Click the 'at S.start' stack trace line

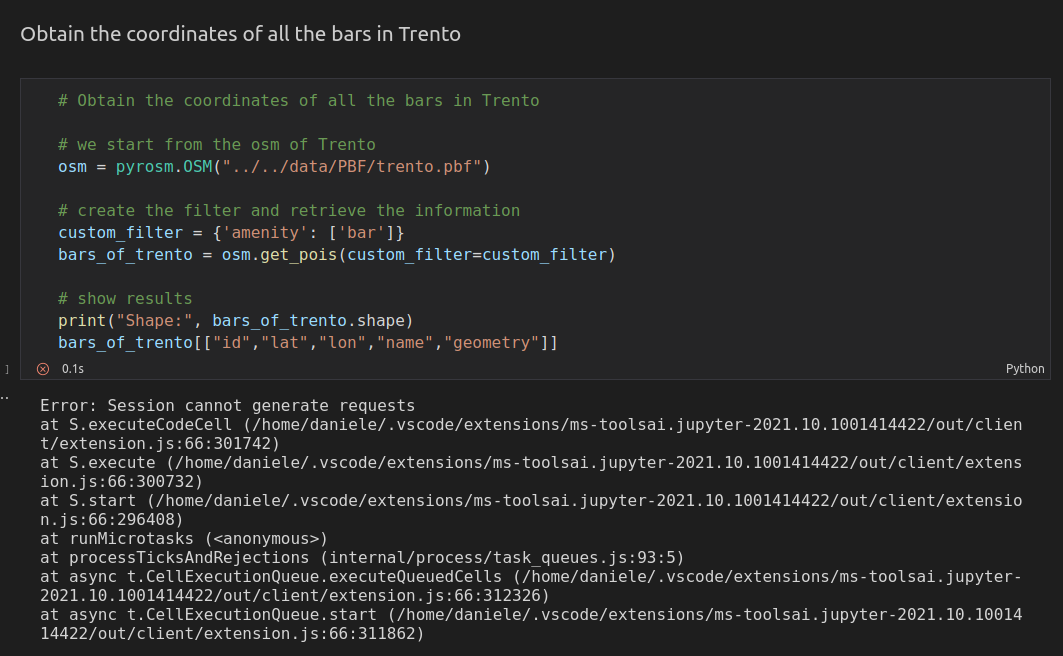pyautogui.click(x=531, y=510)
